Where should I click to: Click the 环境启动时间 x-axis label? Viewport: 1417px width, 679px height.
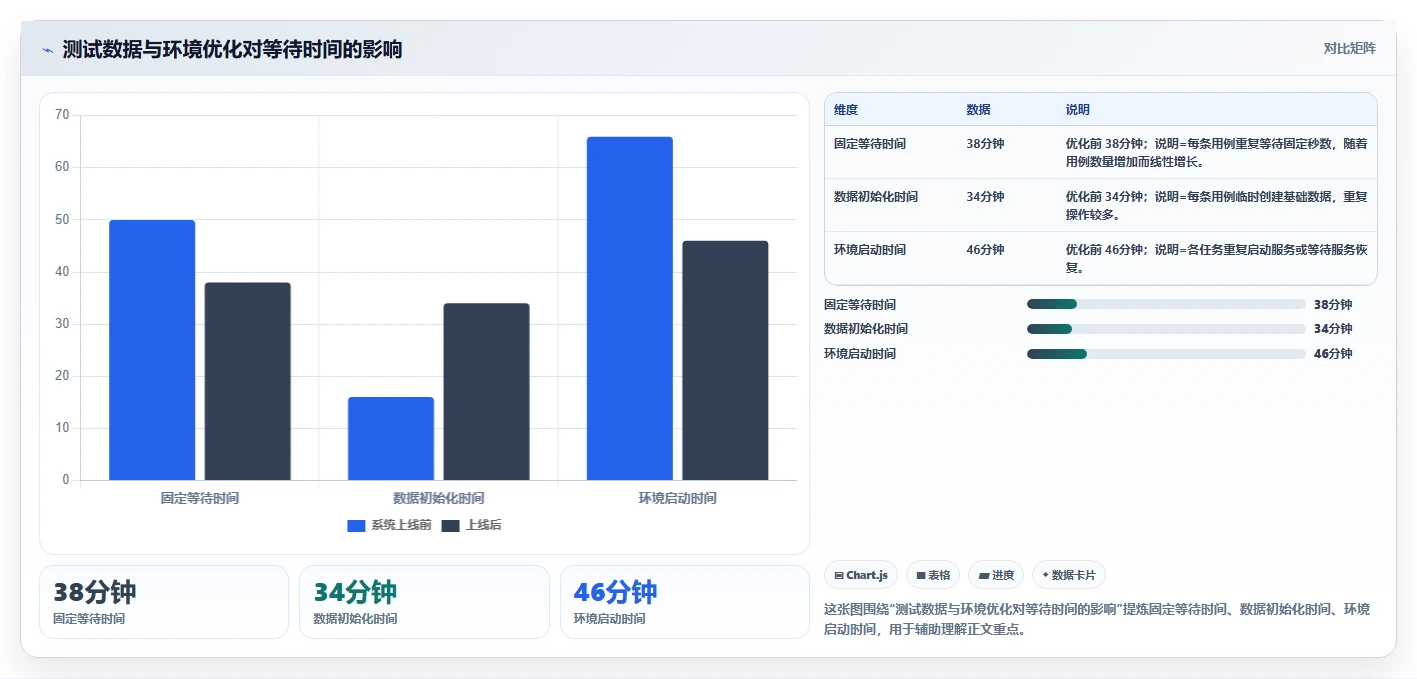point(678,498)
